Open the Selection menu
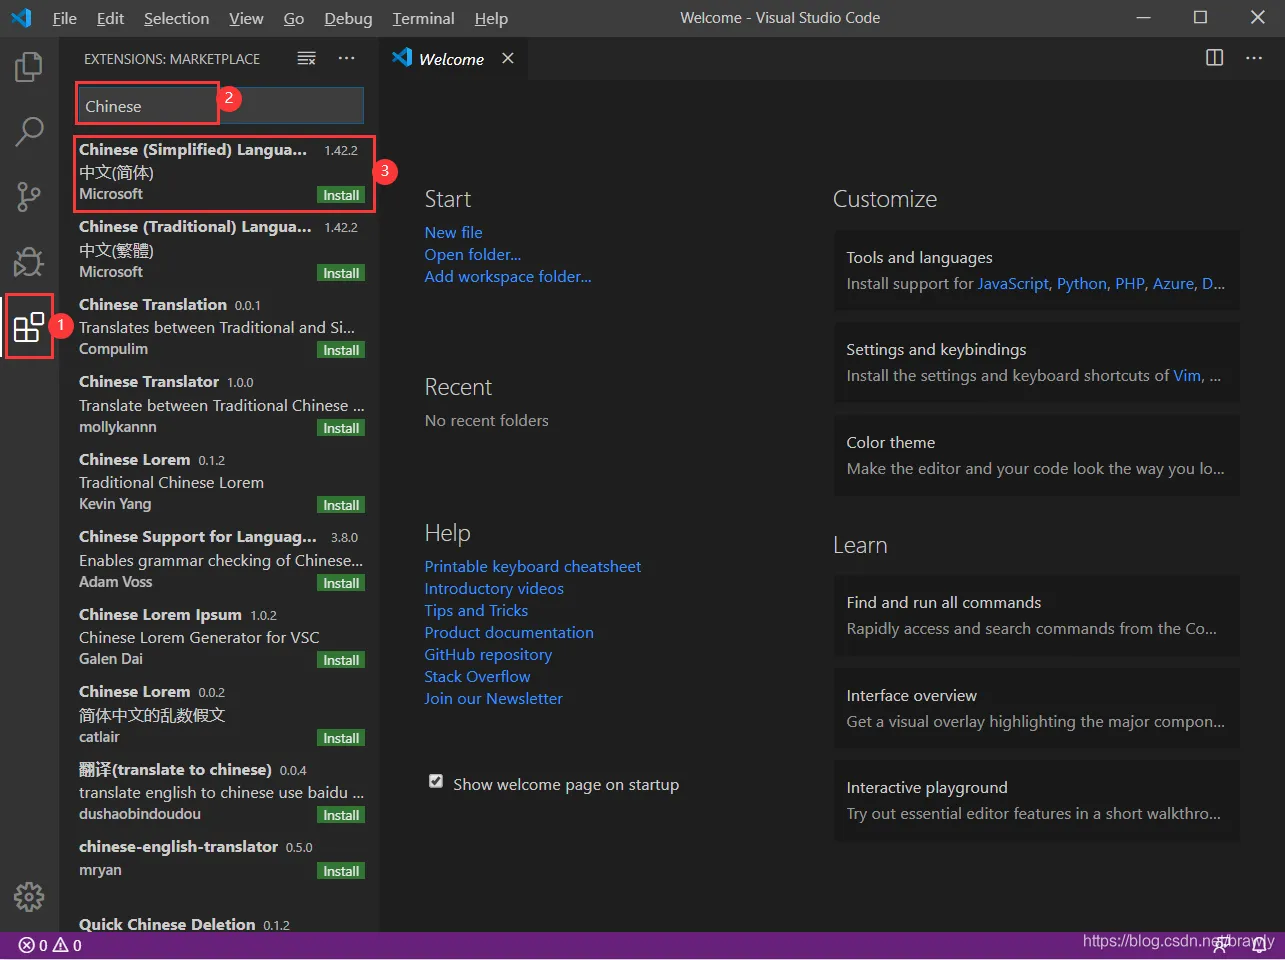The height and width of the screenshot is (960, 1285). (176, 18)
